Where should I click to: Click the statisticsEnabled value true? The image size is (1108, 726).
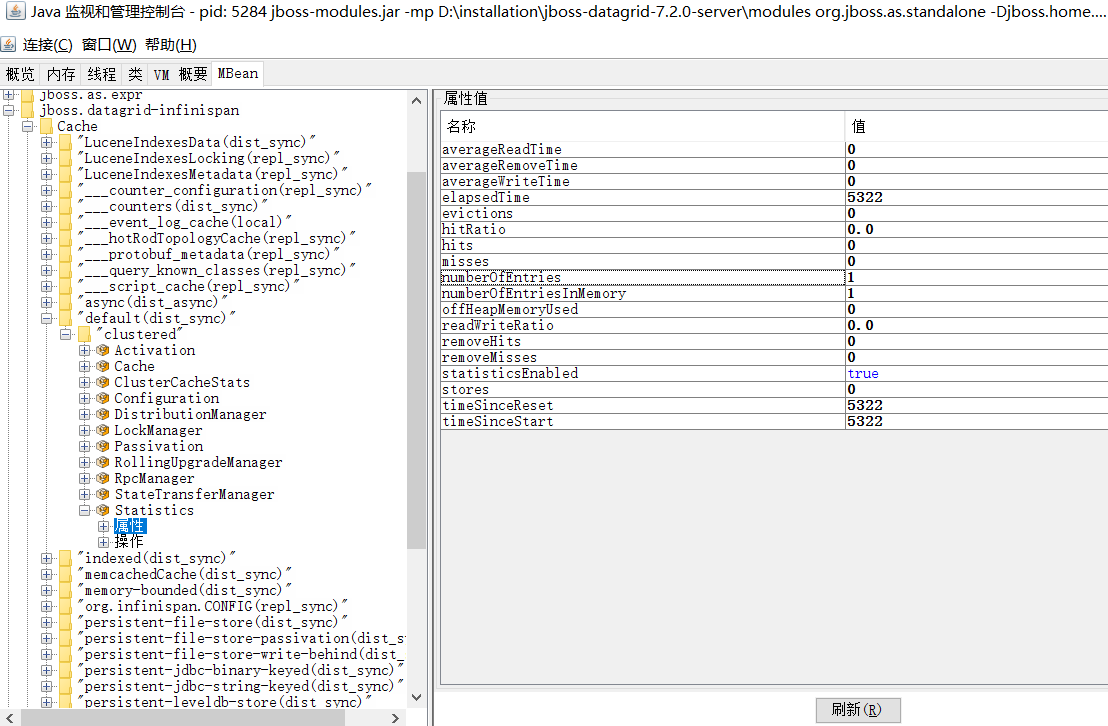click(863, 373)
